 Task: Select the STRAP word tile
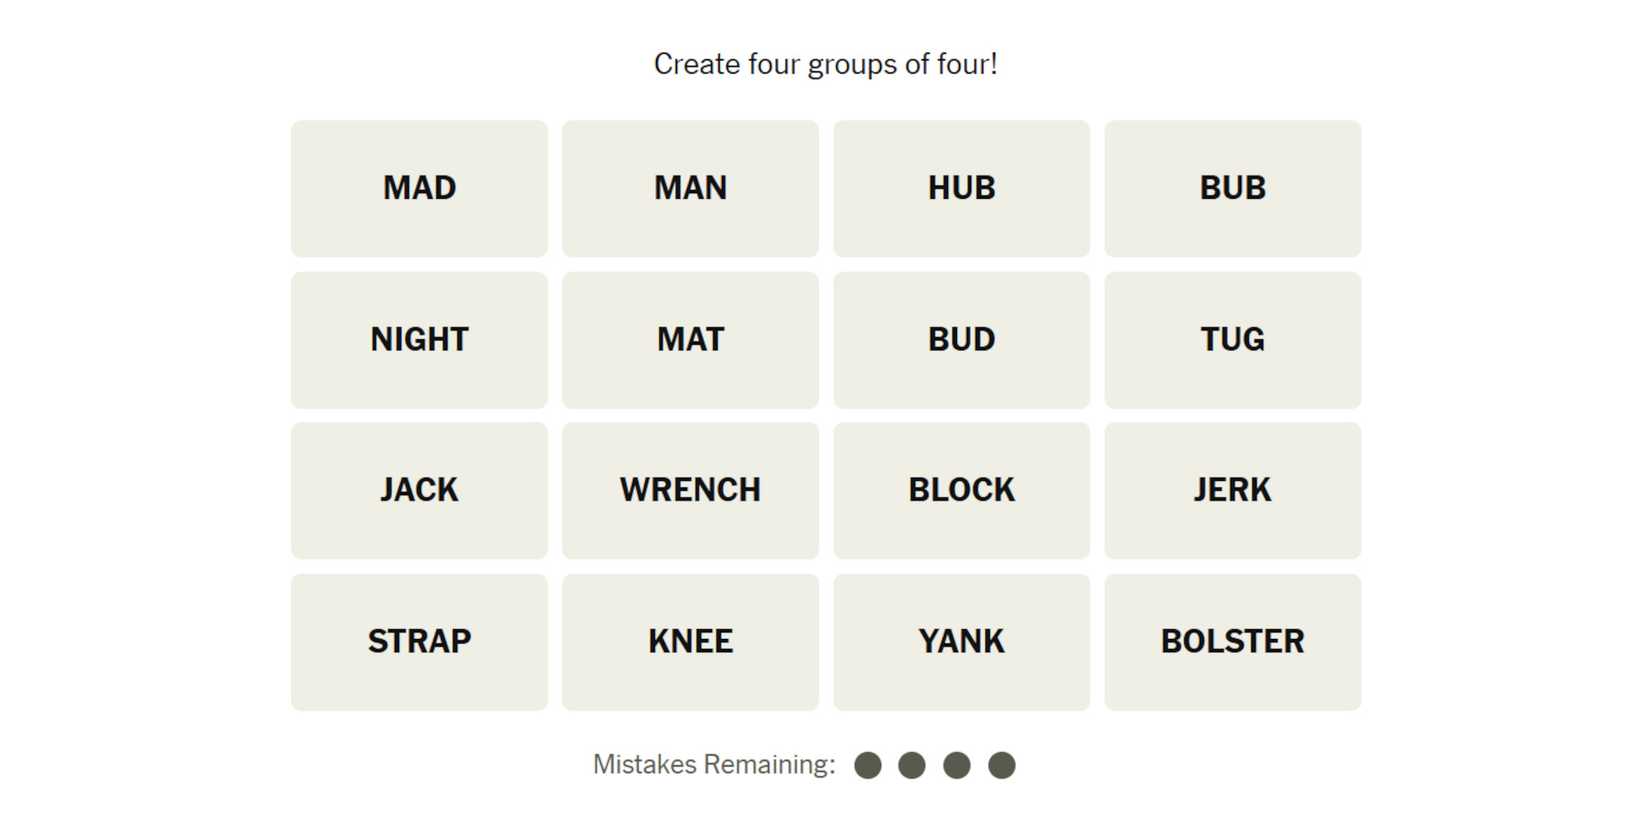(419, 641)
